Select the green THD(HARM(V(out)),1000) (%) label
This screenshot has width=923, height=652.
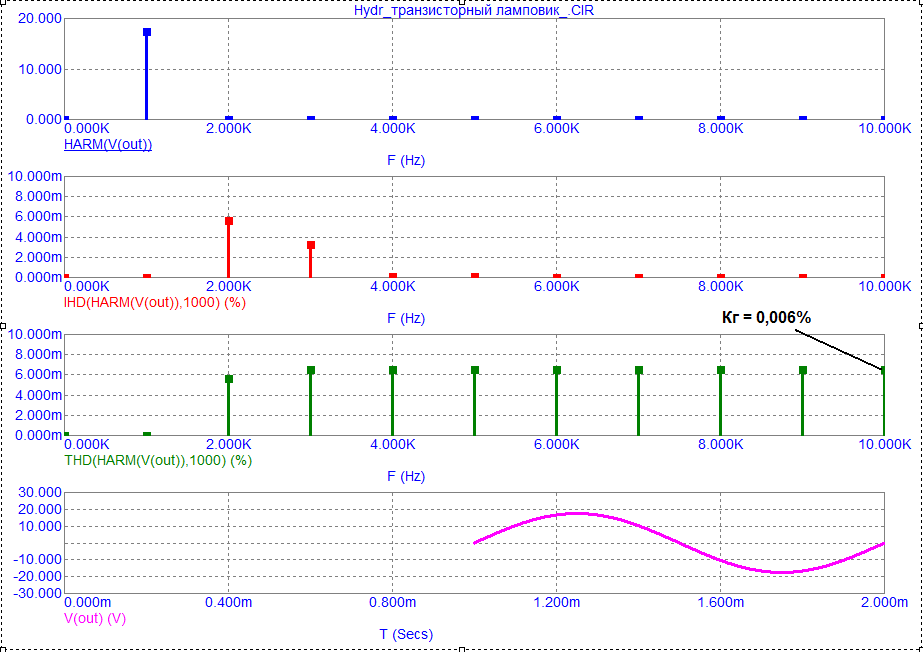point(158,460)
